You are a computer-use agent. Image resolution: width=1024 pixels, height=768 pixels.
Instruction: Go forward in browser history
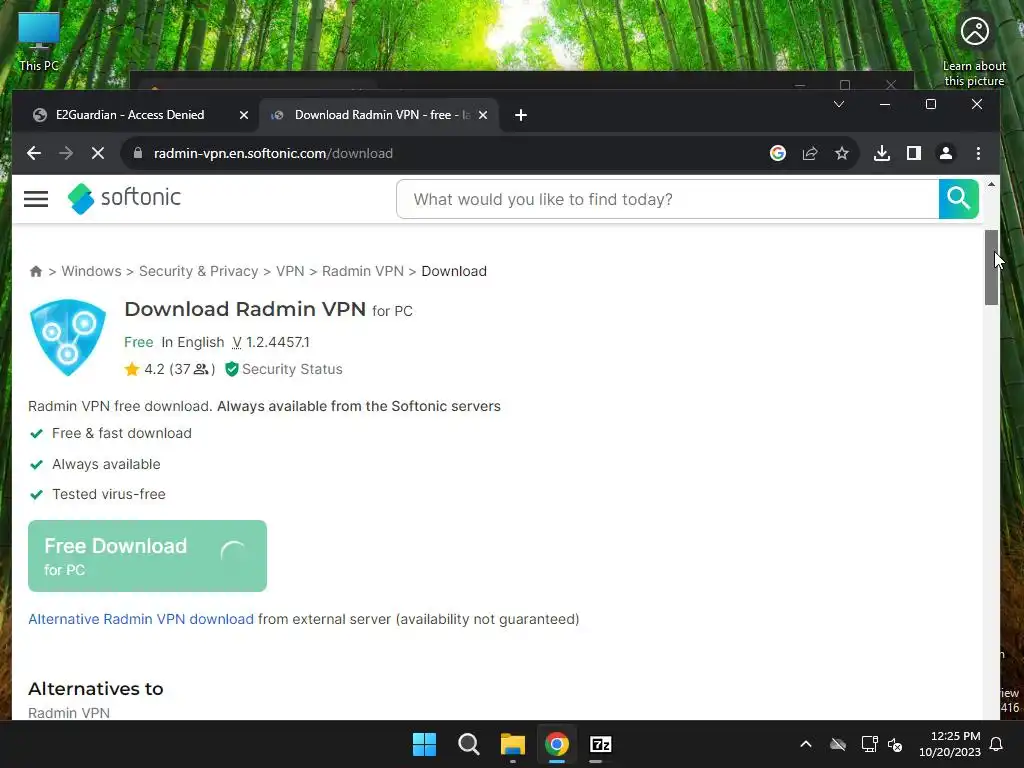66,153
